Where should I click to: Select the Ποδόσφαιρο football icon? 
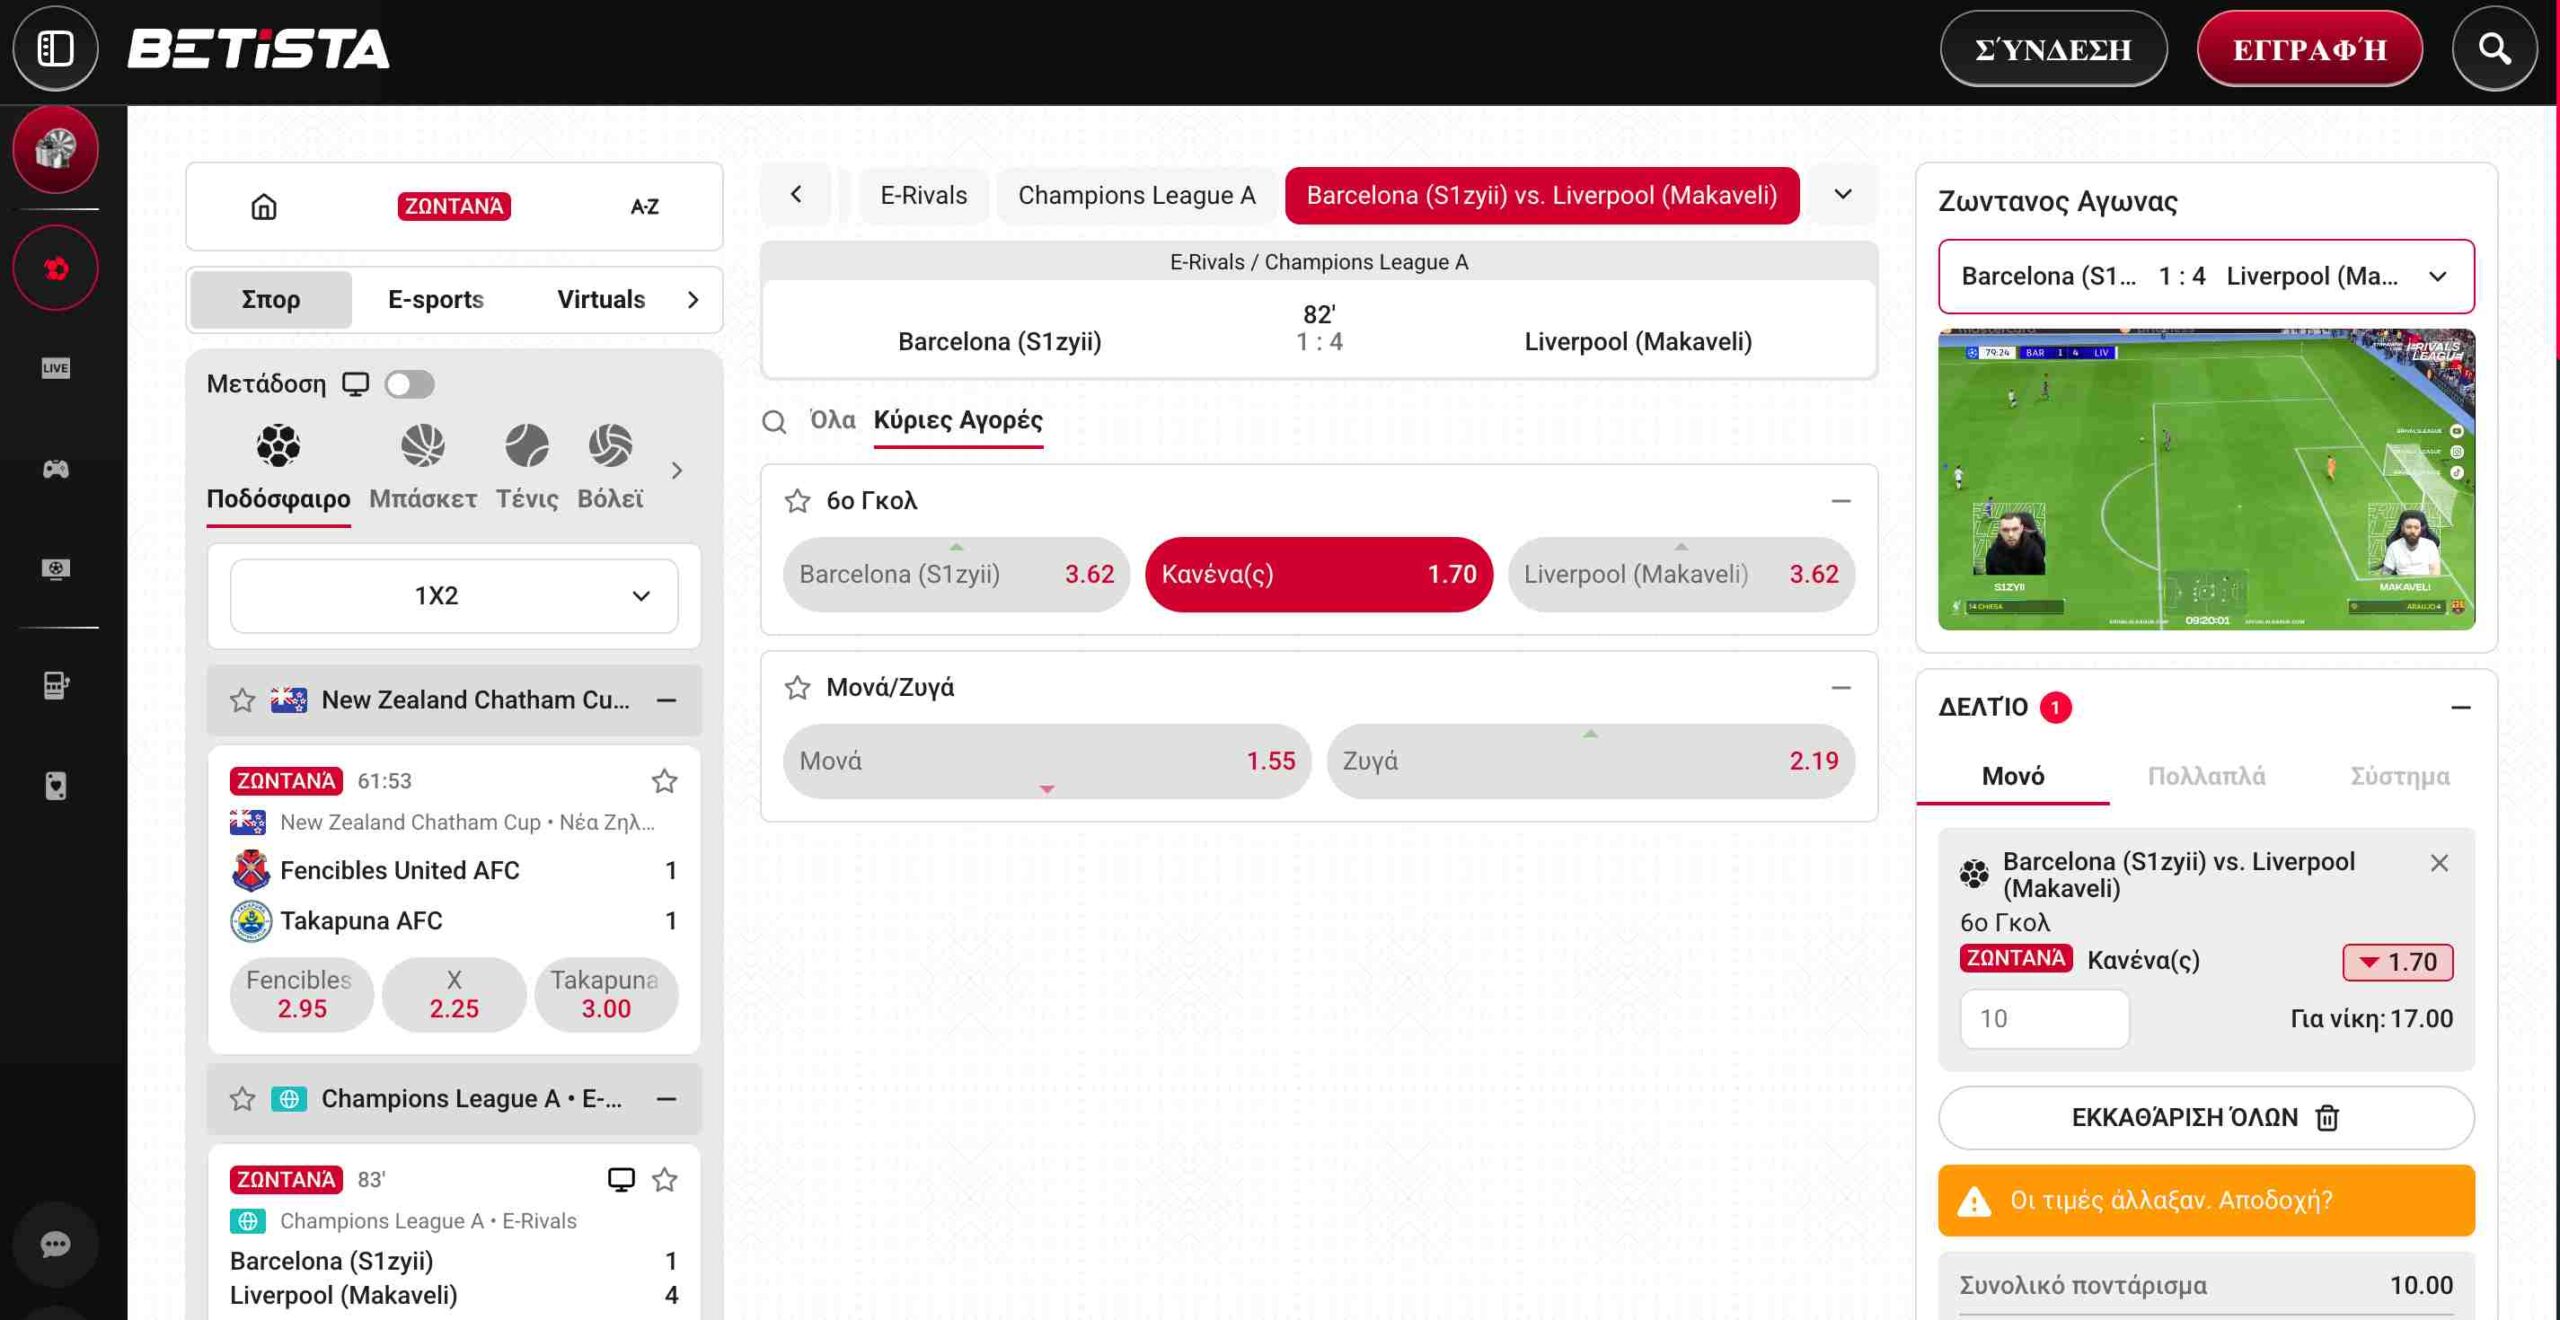pos(278,445)
